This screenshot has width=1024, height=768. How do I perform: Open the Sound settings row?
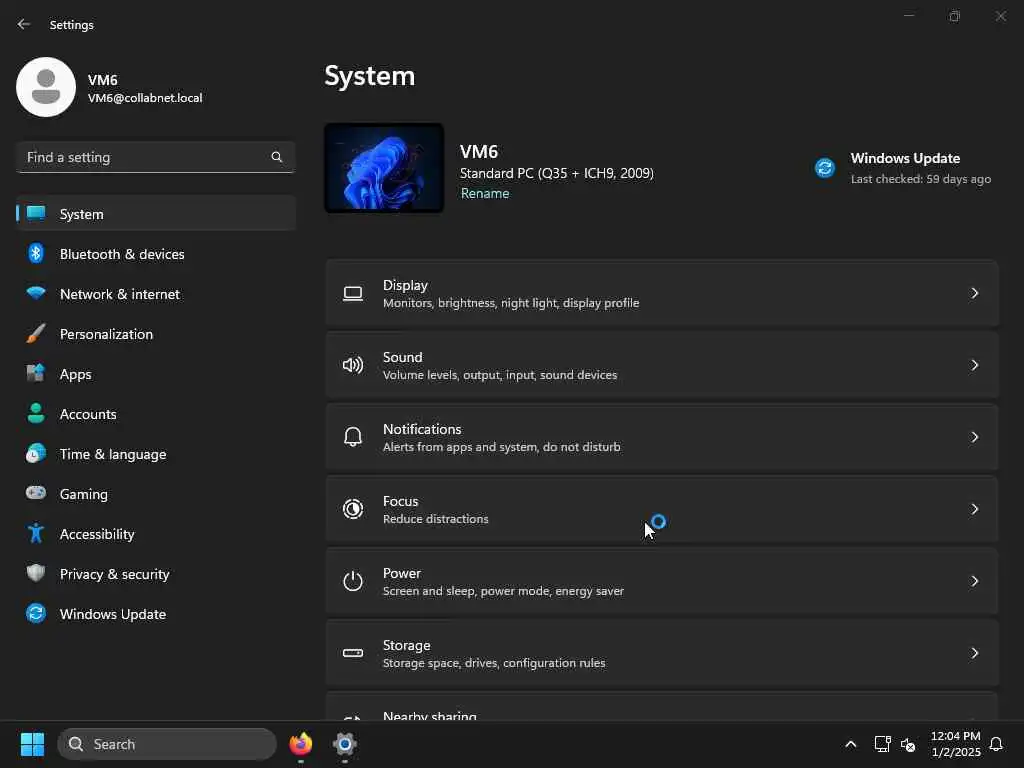pos(662,365)
